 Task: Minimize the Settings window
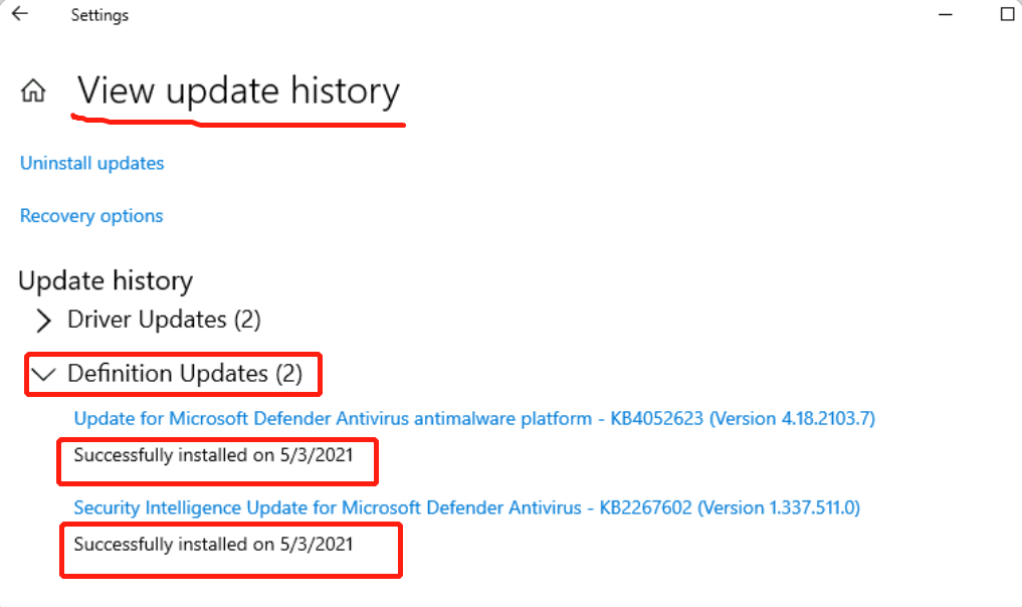pyautogui.click(x=945, y=14)
